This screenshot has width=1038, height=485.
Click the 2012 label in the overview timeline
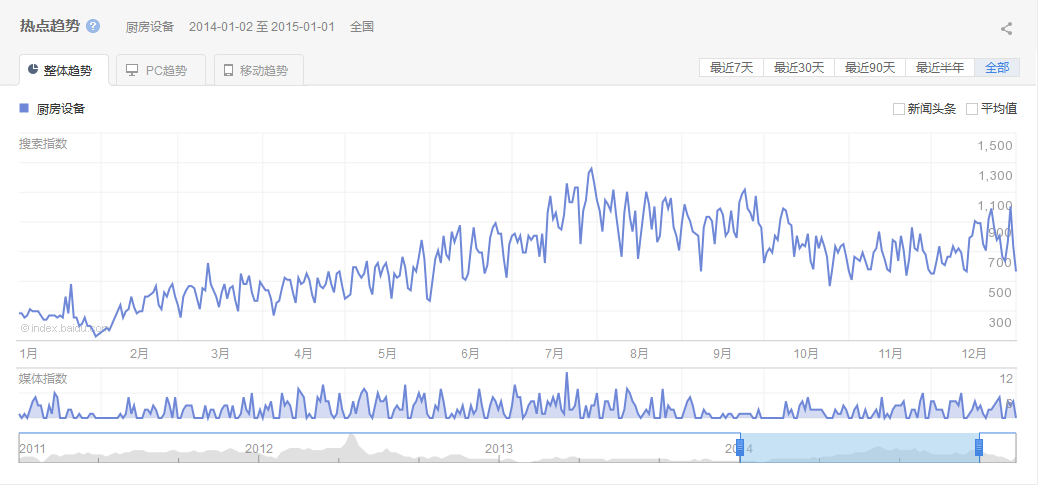pos(260,449)
